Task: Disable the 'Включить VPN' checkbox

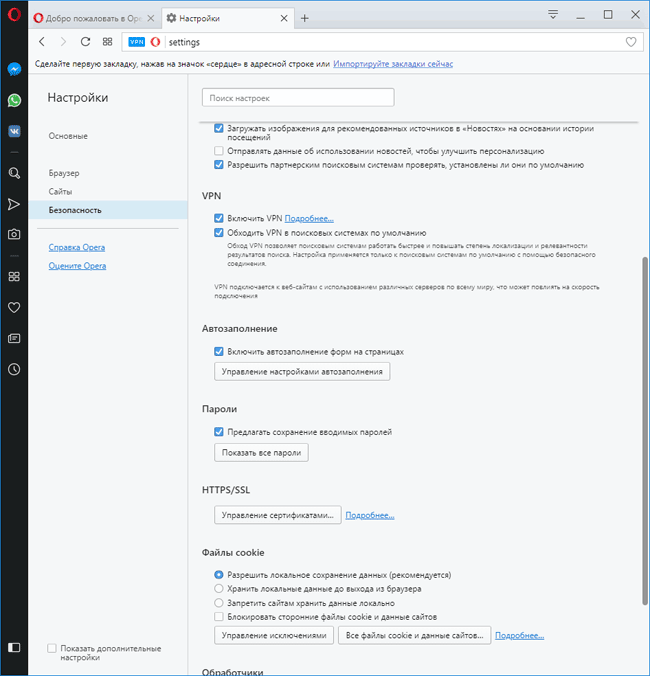Action: point(219,218)
